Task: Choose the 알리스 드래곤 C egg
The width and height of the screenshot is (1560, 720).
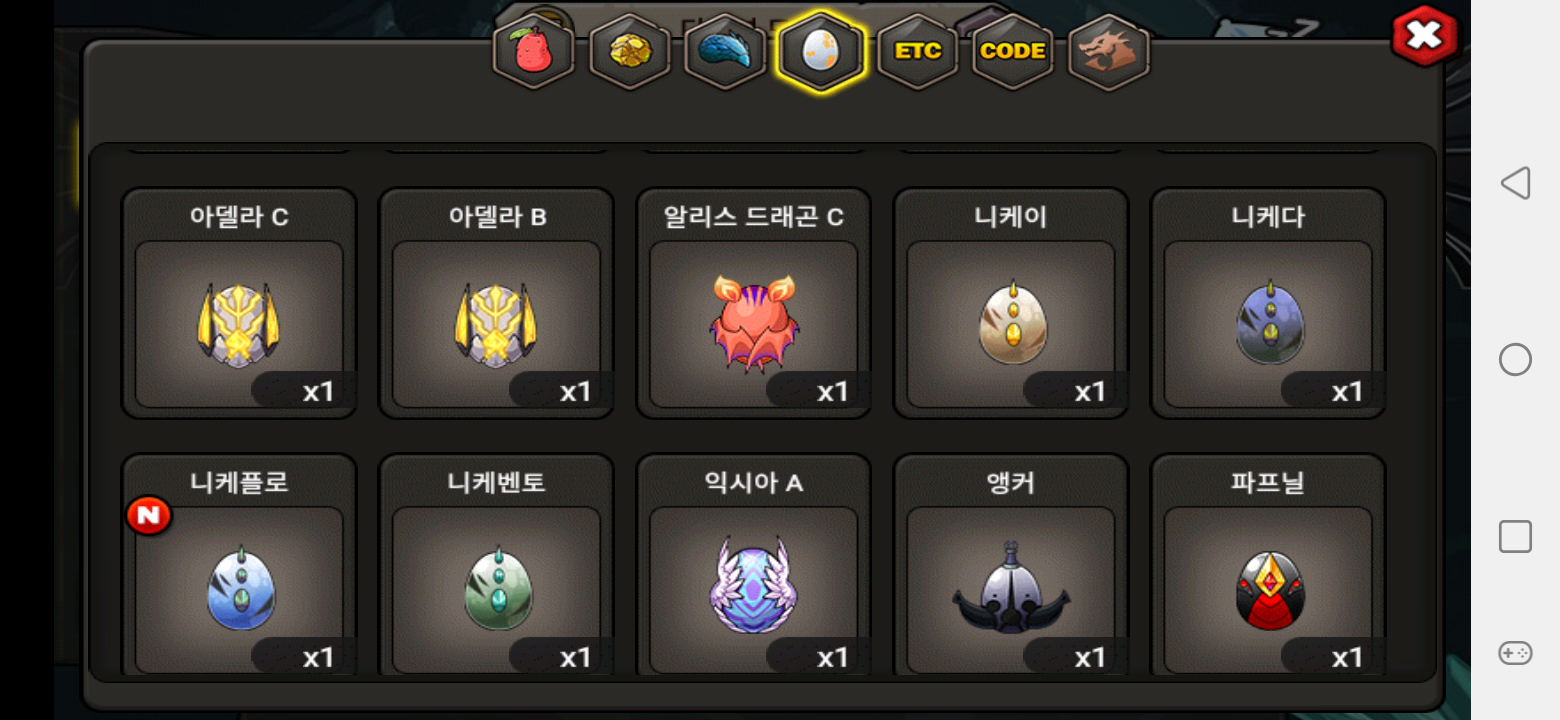Action: point(754,303)
